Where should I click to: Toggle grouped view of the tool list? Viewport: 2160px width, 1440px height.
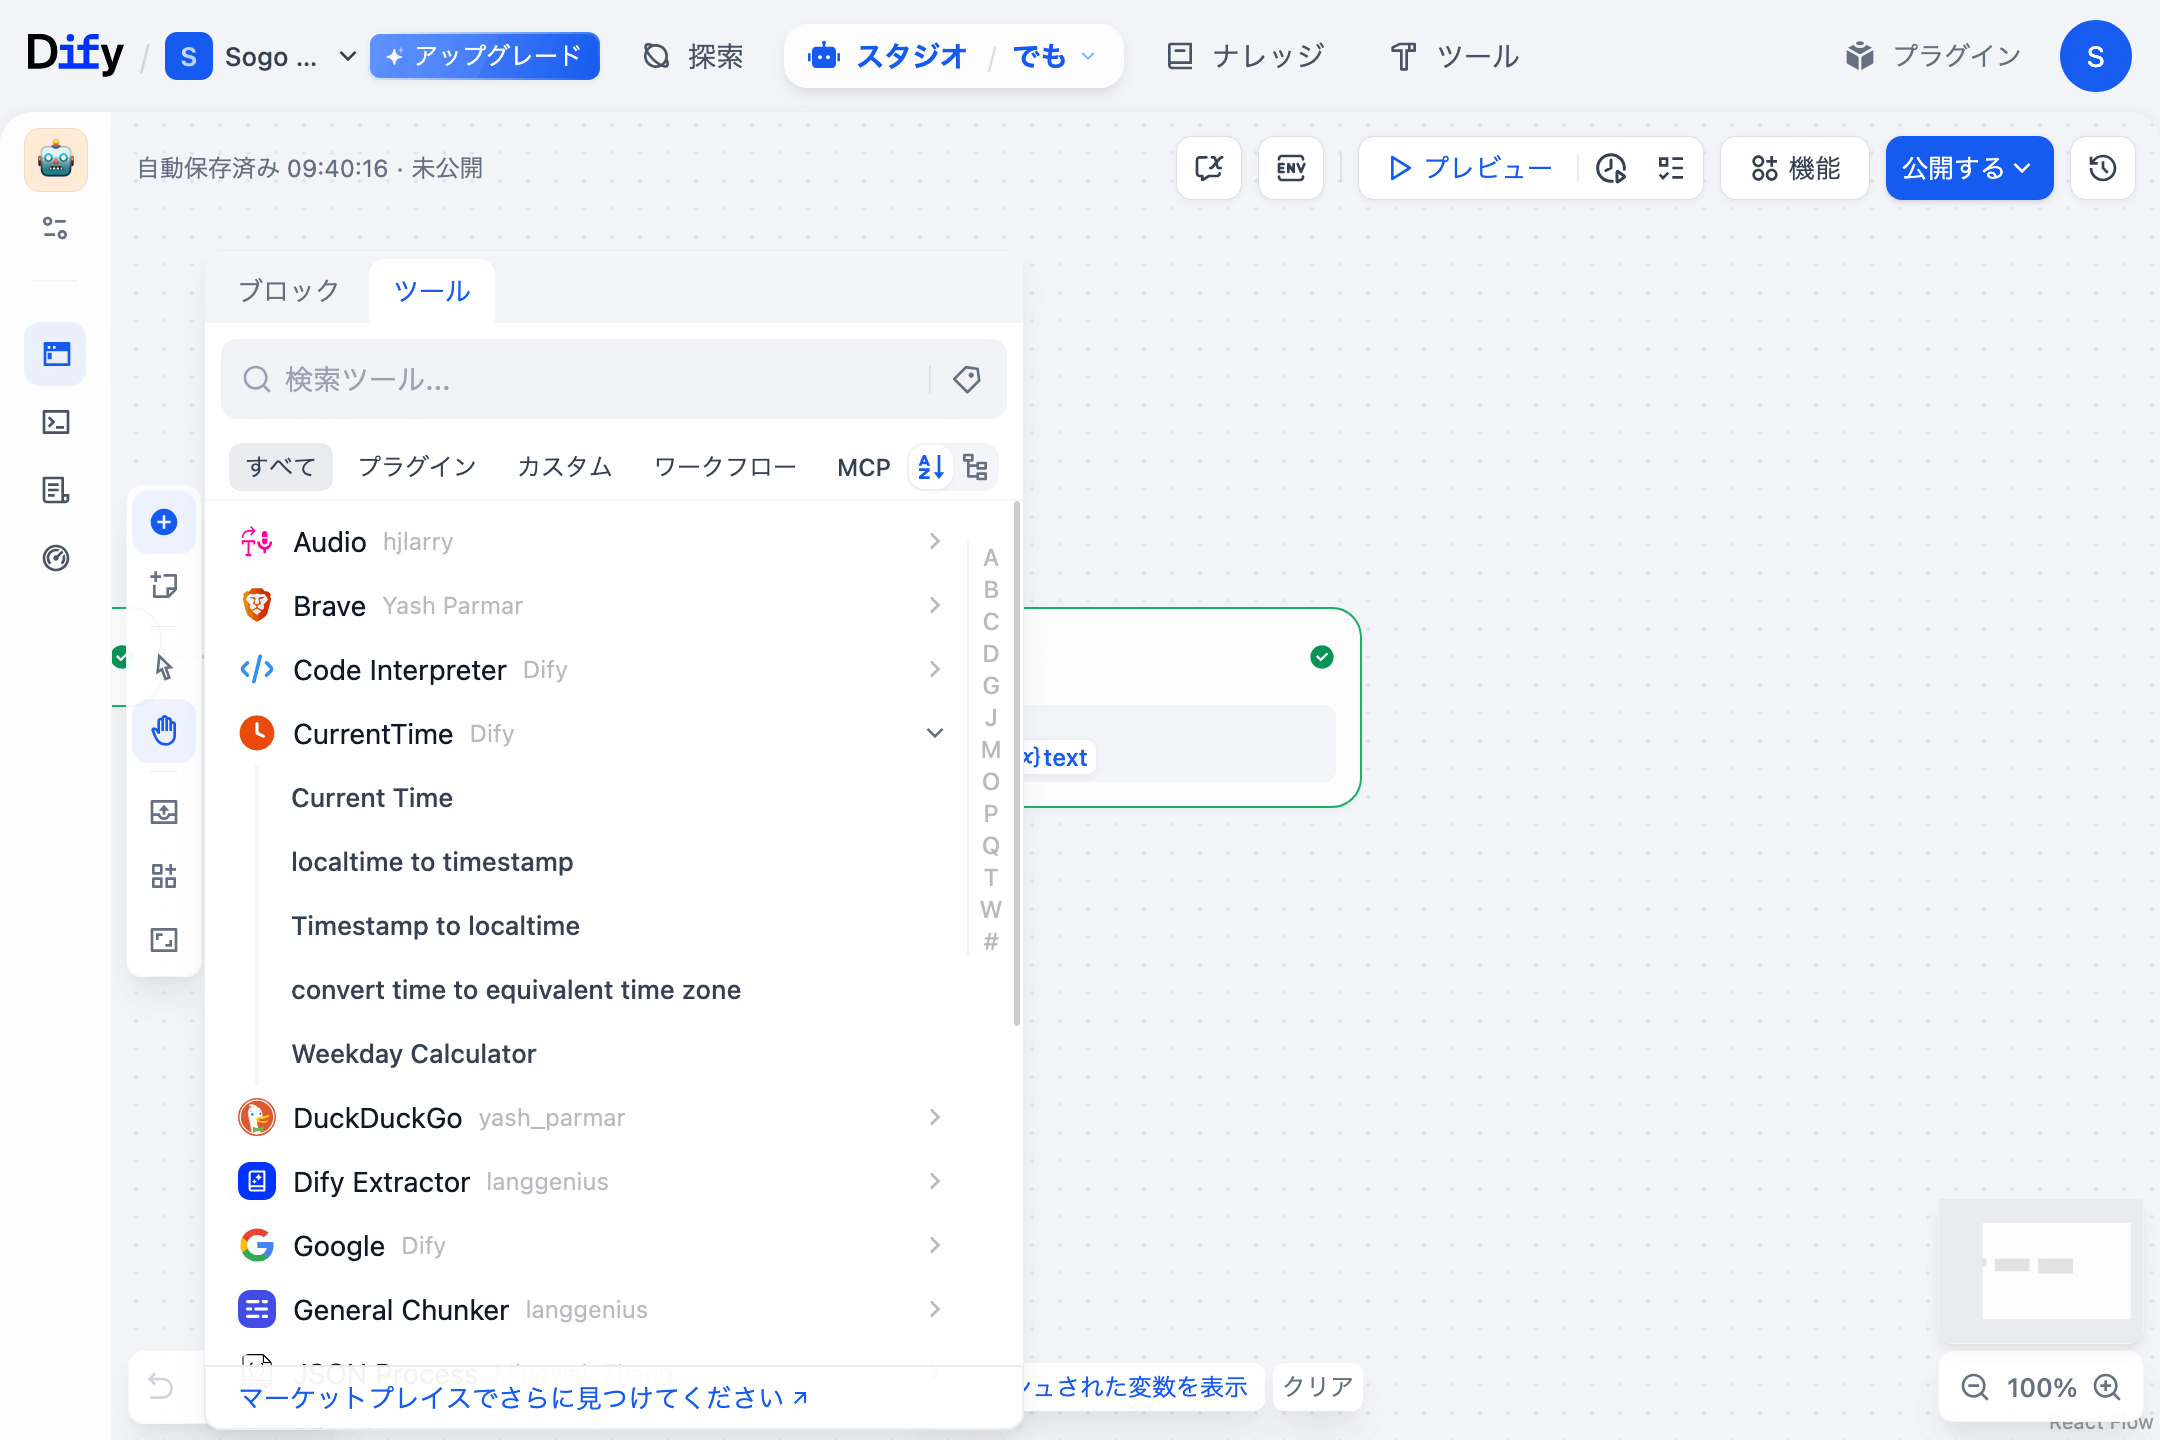tap(977, 467)
